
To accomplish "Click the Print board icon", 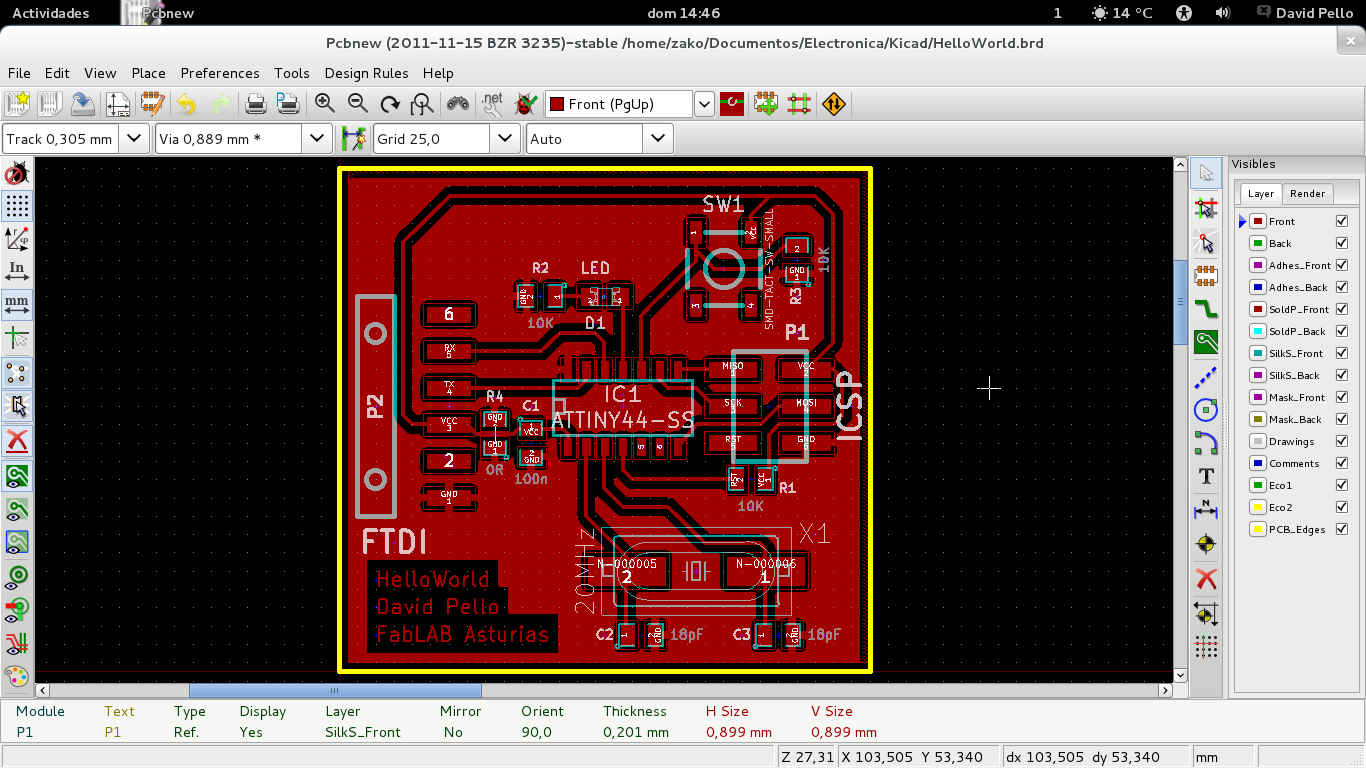I will [x=255, y=103].
